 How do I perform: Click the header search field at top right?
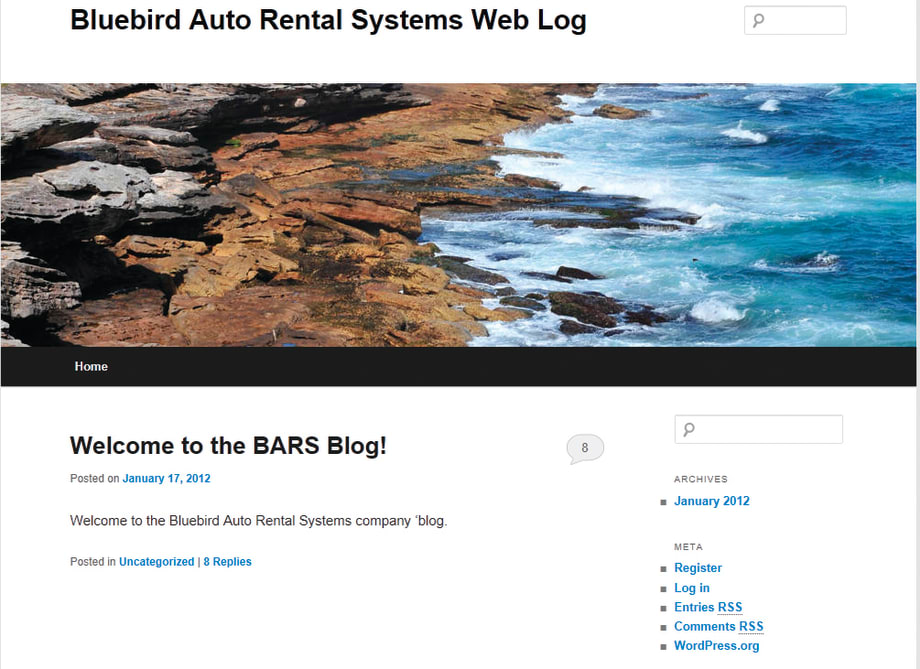click(x=795, y=21)
